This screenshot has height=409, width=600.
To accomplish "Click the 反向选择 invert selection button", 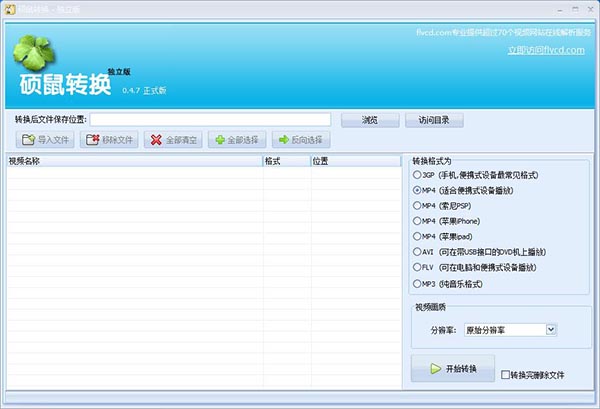I will tap(301, 140).
